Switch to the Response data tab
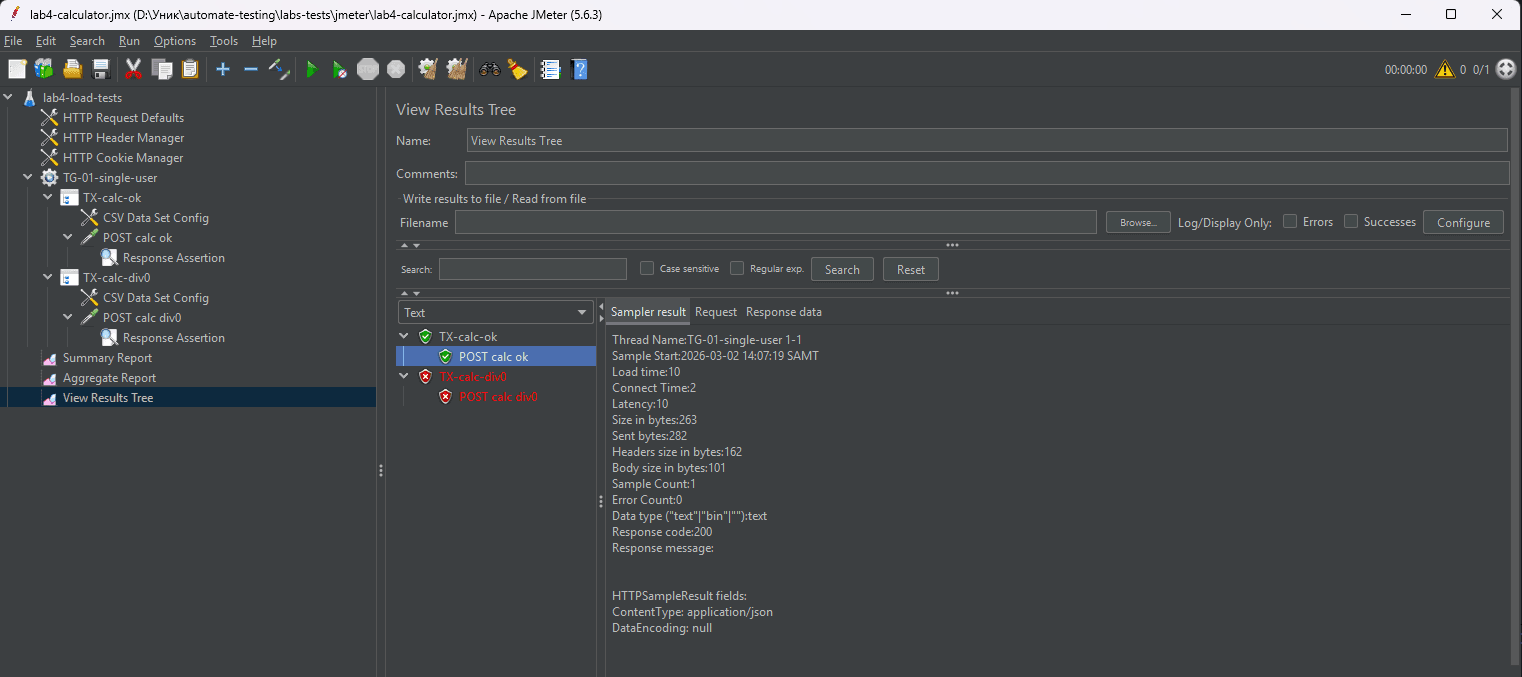Screen dimensions: 1522x677 coord(783,311)
